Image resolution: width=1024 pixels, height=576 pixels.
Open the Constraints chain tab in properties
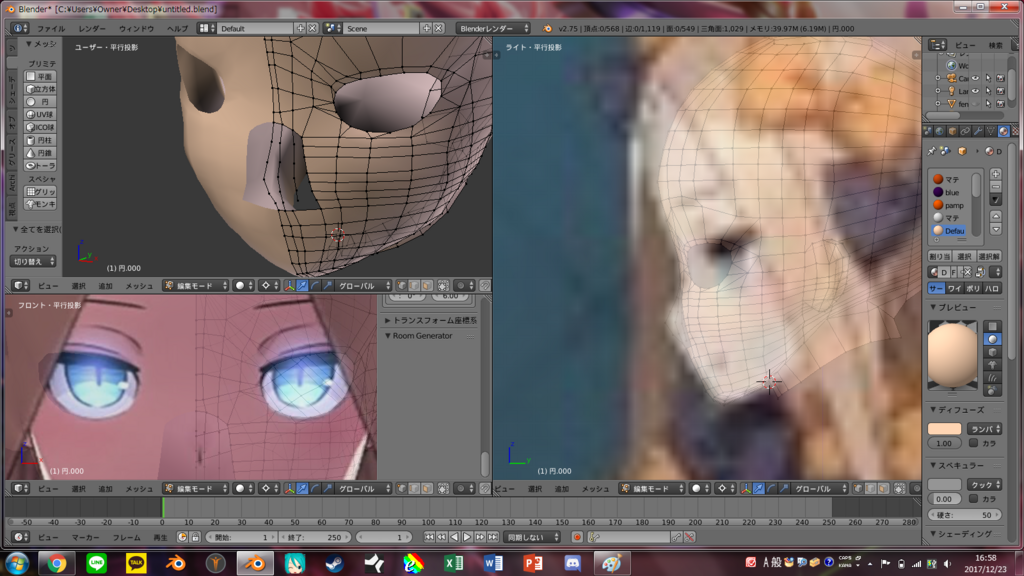pos(965,131)
